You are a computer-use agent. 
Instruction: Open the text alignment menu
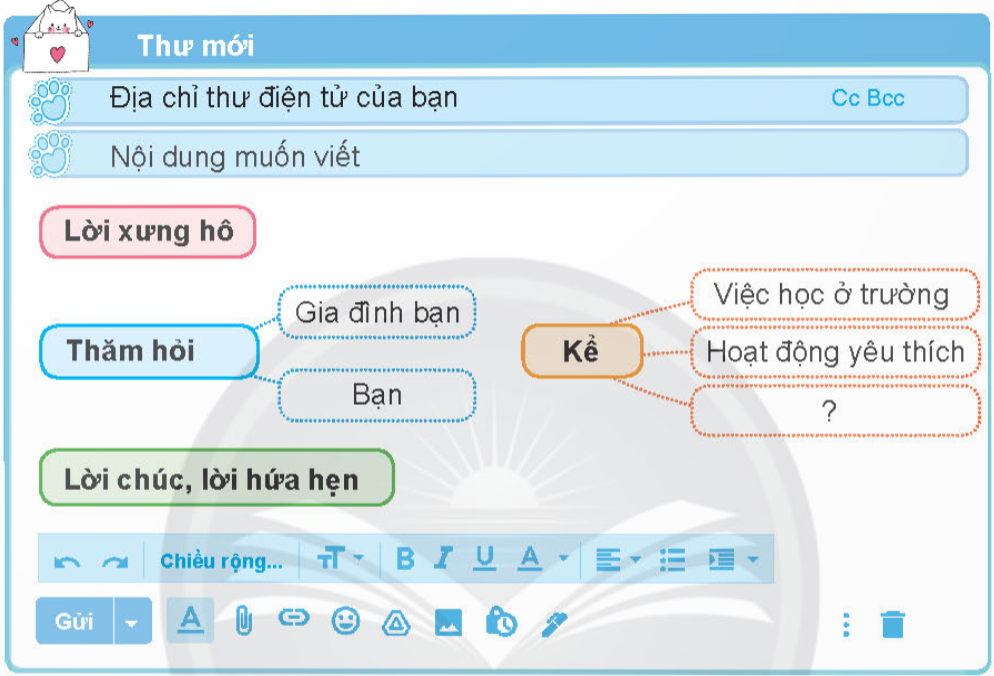point(617,560)
